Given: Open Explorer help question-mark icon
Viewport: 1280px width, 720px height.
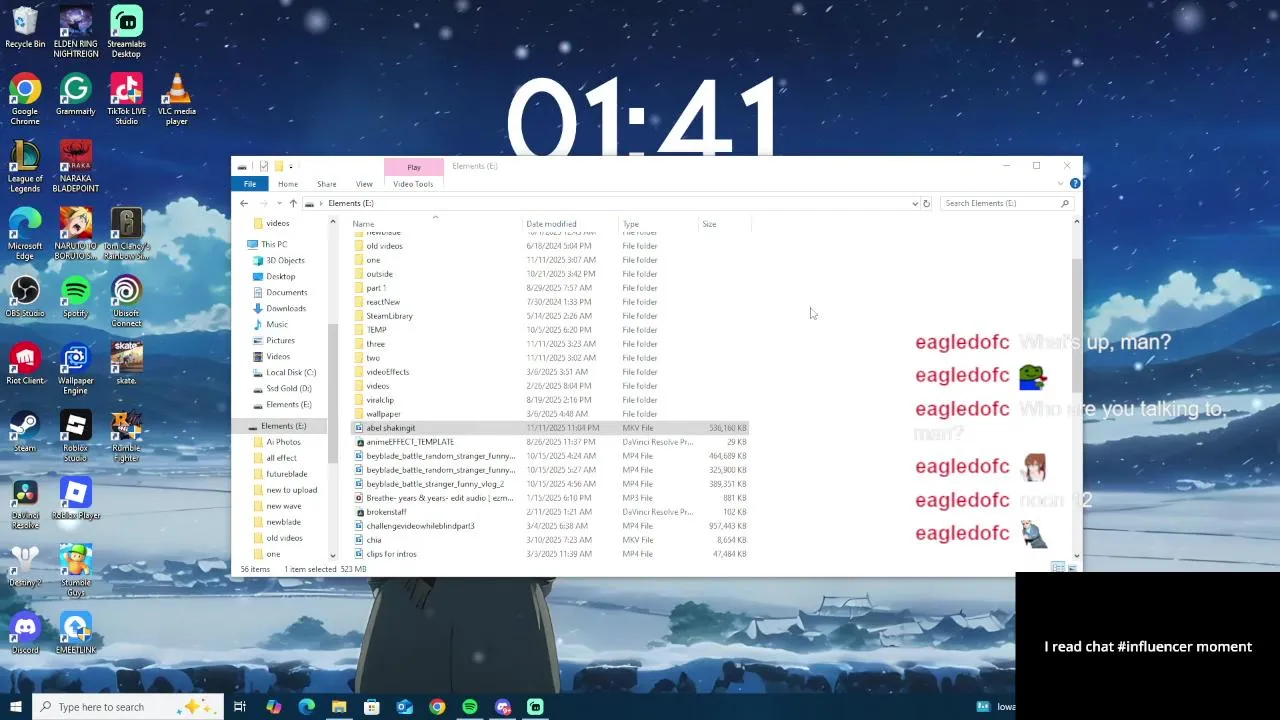Looking at the screenshot, I should click(1075, 183).
